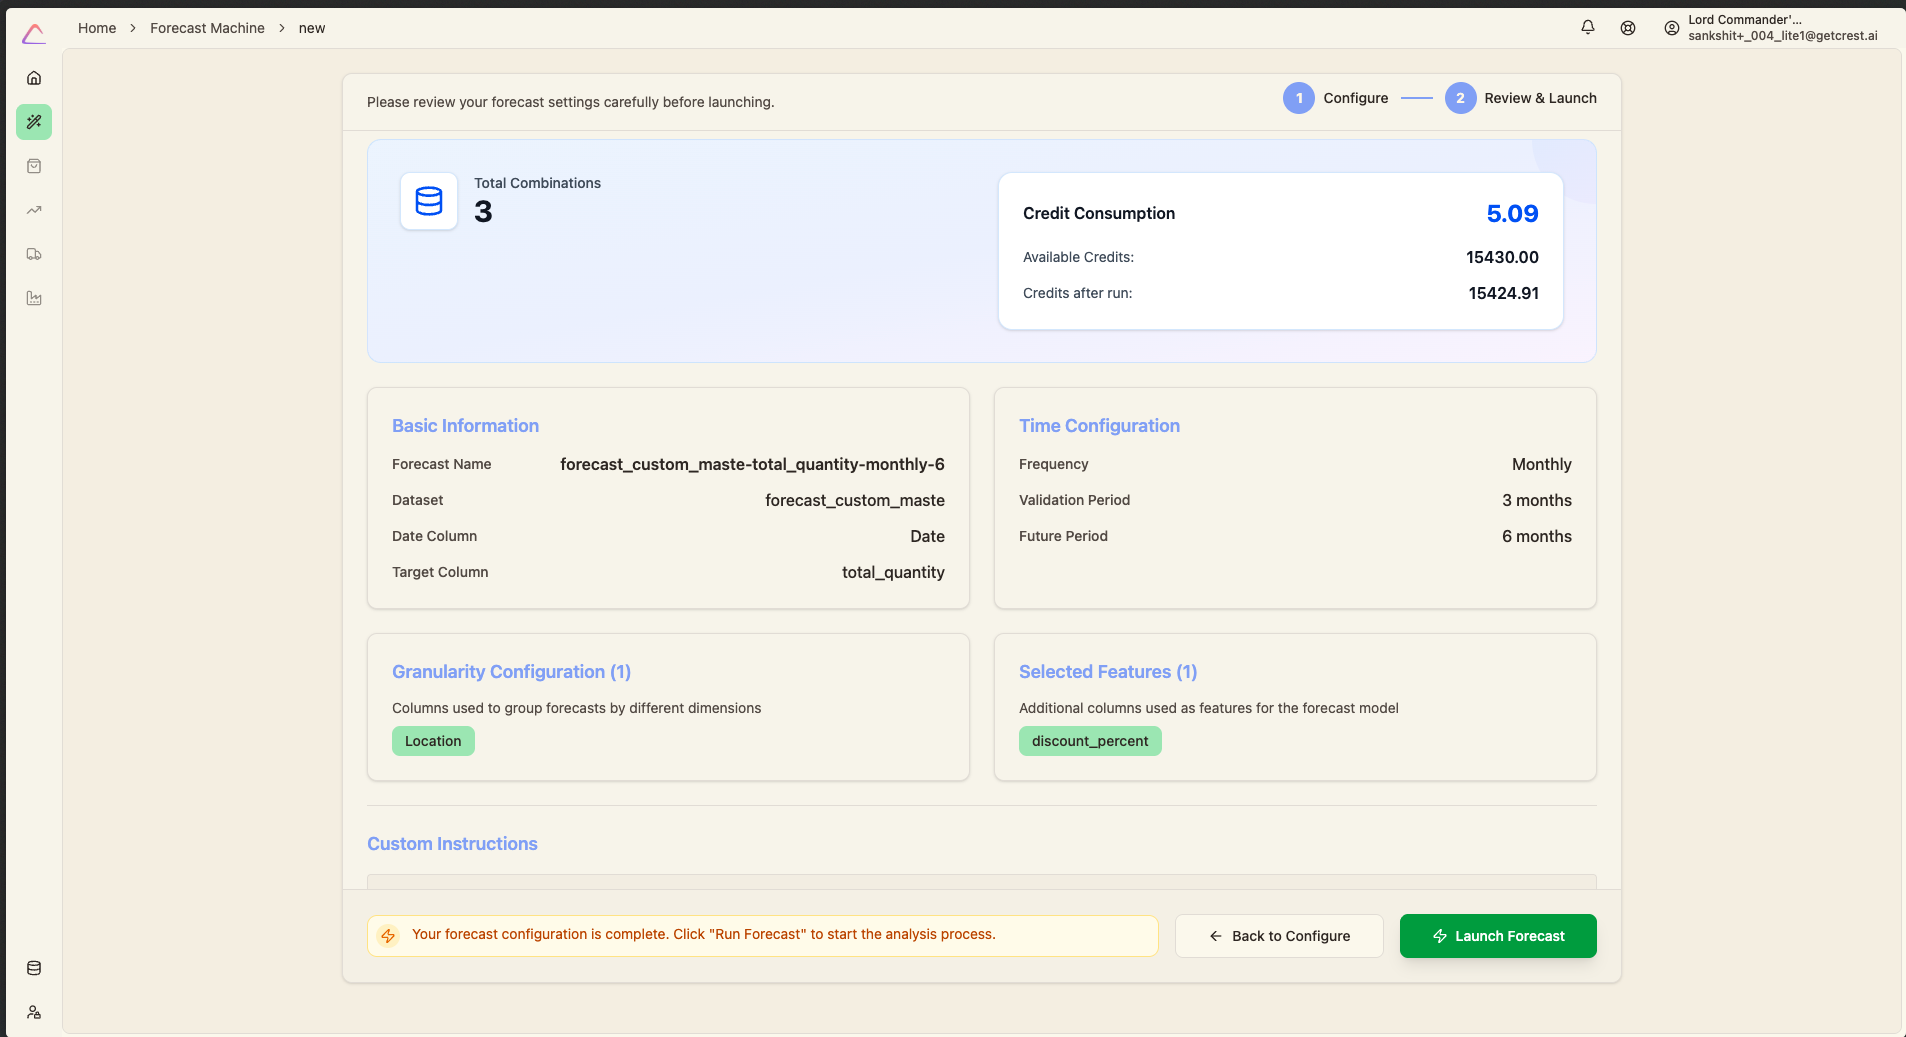Click the help lifebuoy icon
Screen dimensions: 1906x1037
tap(1628, 28)
